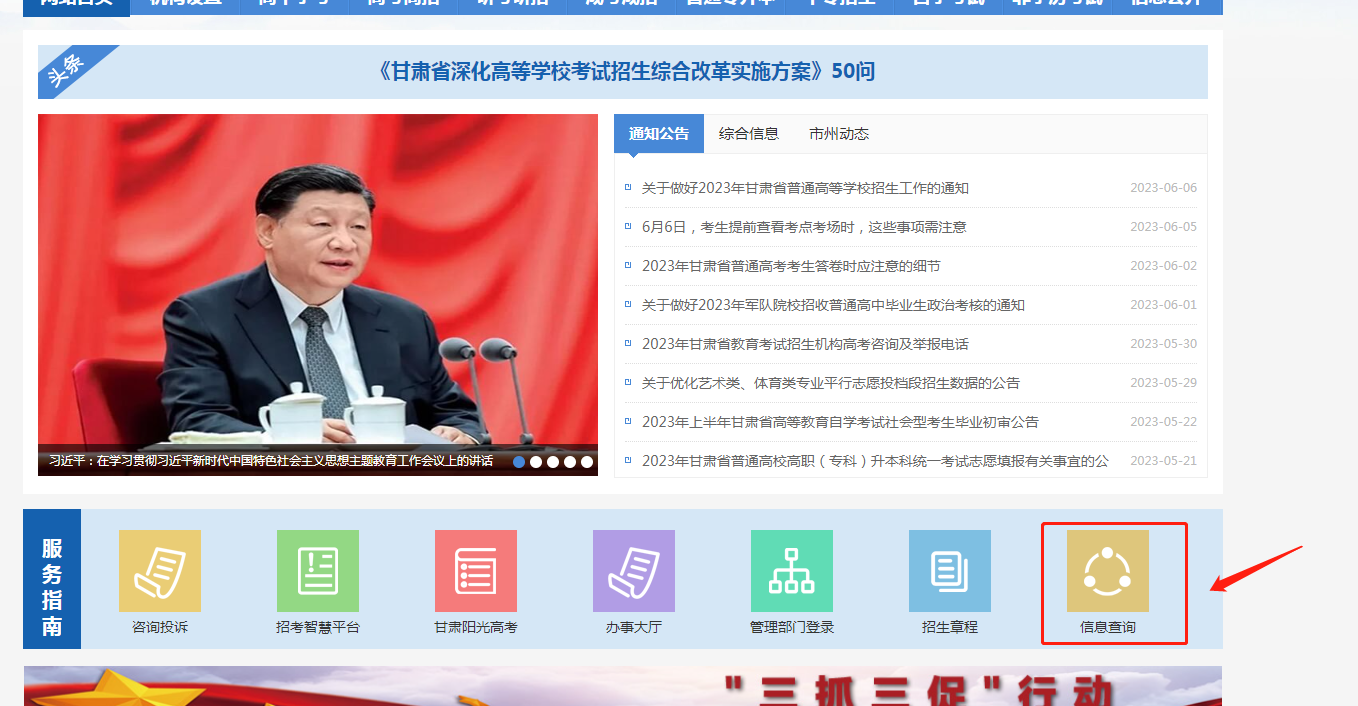The image size is (1358, 706).
Task: Open the 招考智慧平台 green icon
Action: [x=318, y=570]
